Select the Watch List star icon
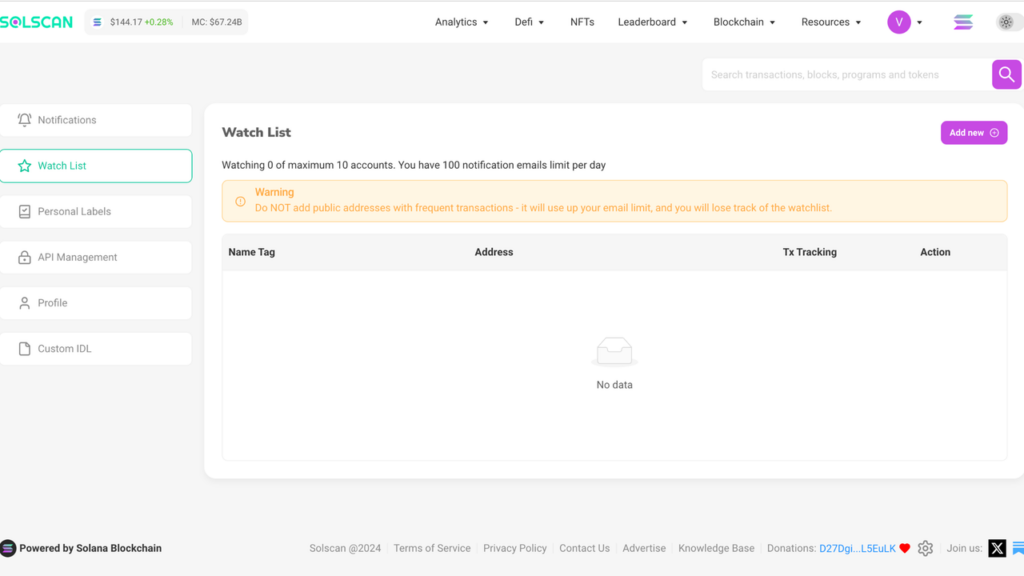Image resolution: width=1024 pixels, height=576 pixels. pos(24,165)
